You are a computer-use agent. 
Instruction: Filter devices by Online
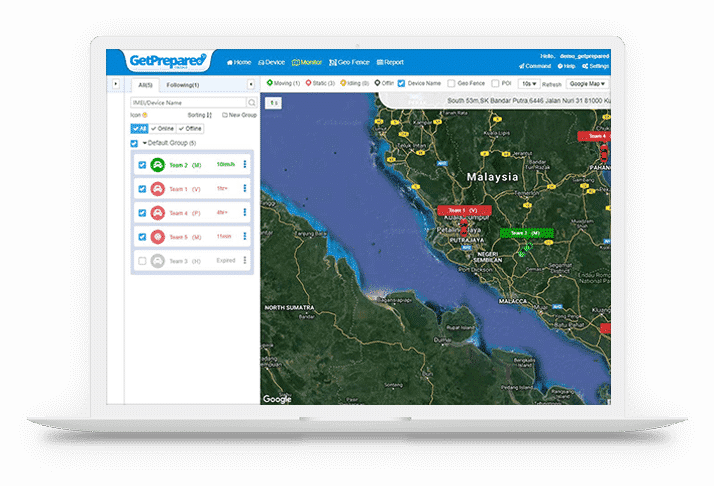point(163,128)
